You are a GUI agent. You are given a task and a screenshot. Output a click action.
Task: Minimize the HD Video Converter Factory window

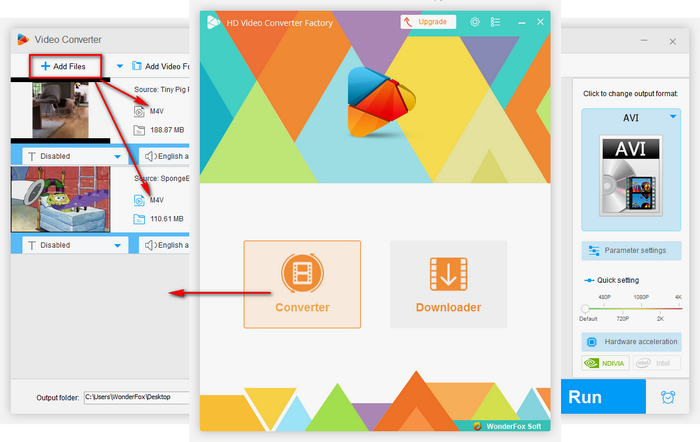pyautogui.click(x=521, y=22)
